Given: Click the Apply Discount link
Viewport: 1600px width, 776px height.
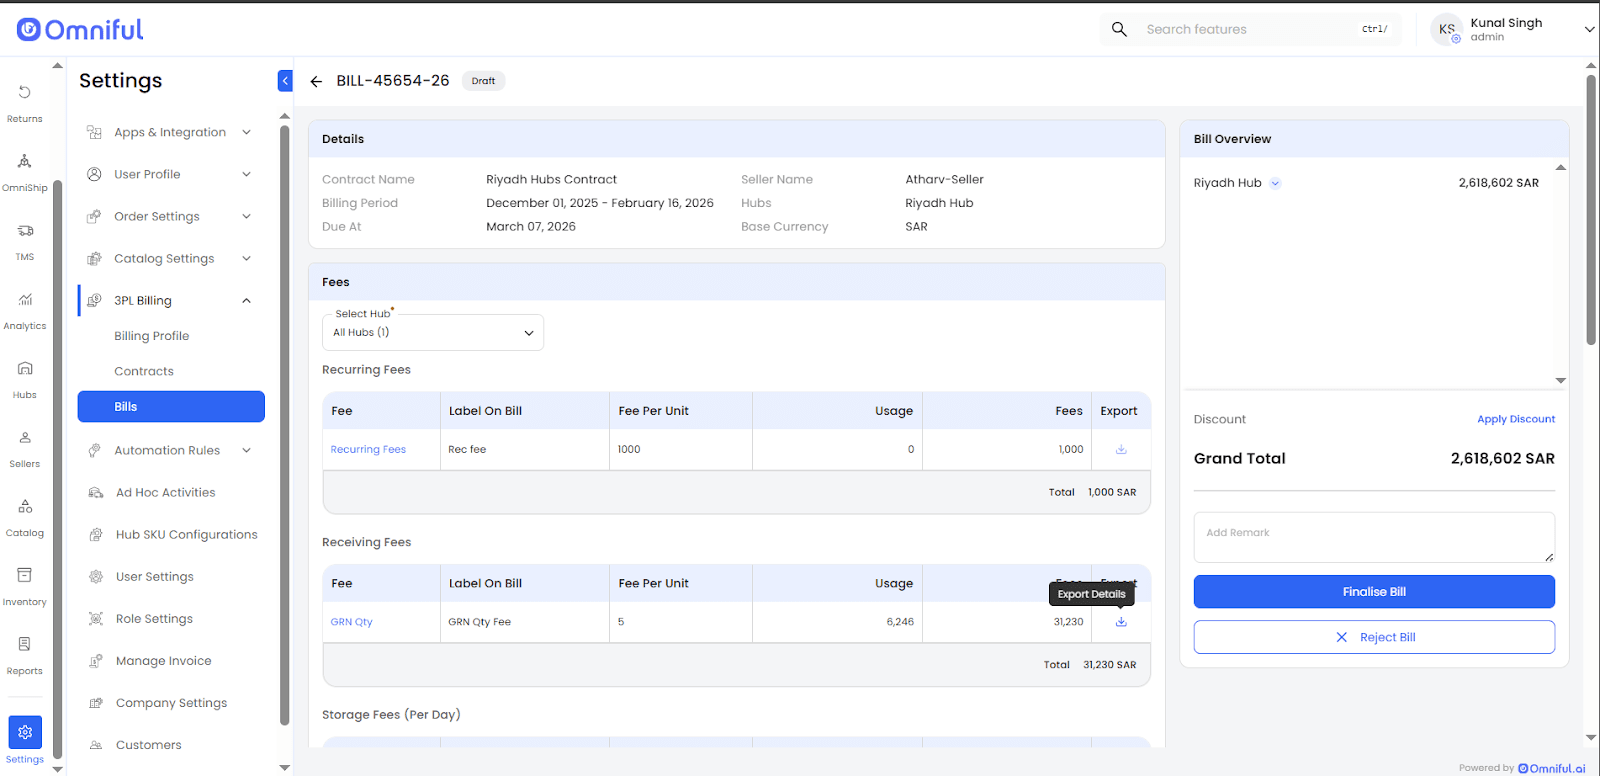Looking at the screenshot, I should pos(1515,419).
